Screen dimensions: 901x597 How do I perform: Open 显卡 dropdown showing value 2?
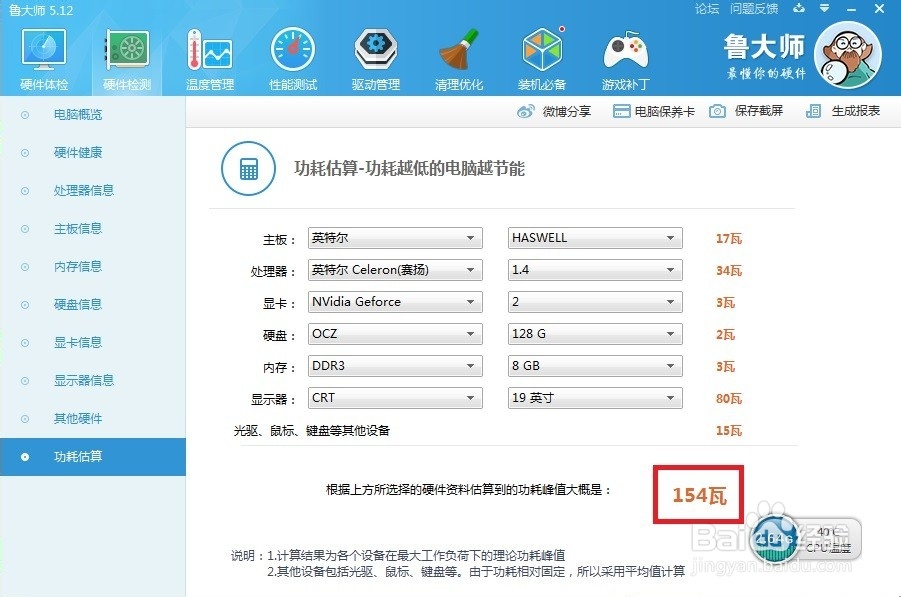pos(595,302)
